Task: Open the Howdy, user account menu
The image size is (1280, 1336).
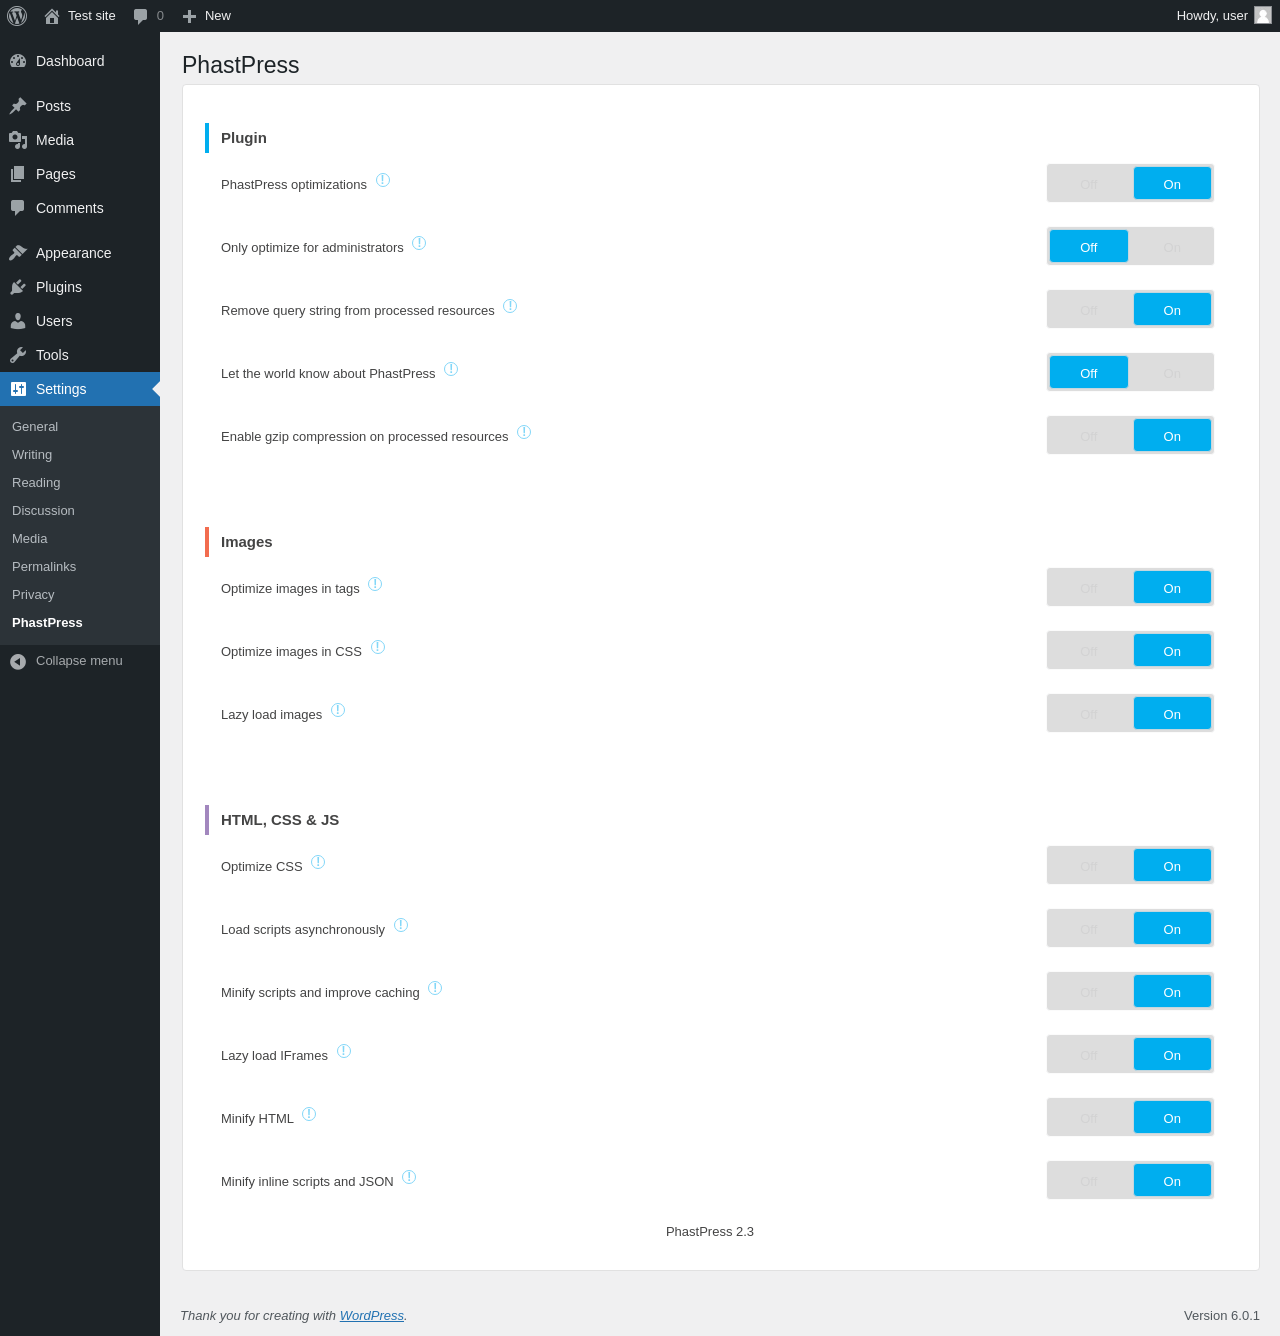Action: [1224, 16]
